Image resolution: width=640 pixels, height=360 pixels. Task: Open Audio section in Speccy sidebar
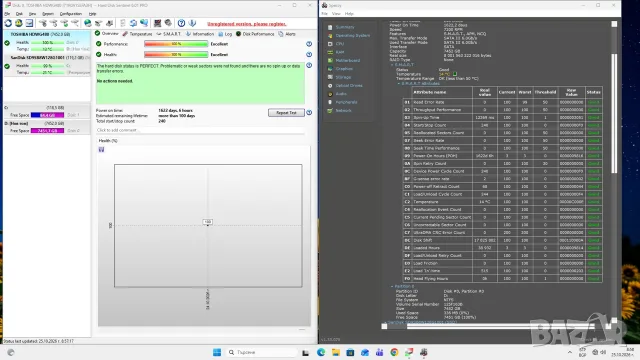coord(341,94)
